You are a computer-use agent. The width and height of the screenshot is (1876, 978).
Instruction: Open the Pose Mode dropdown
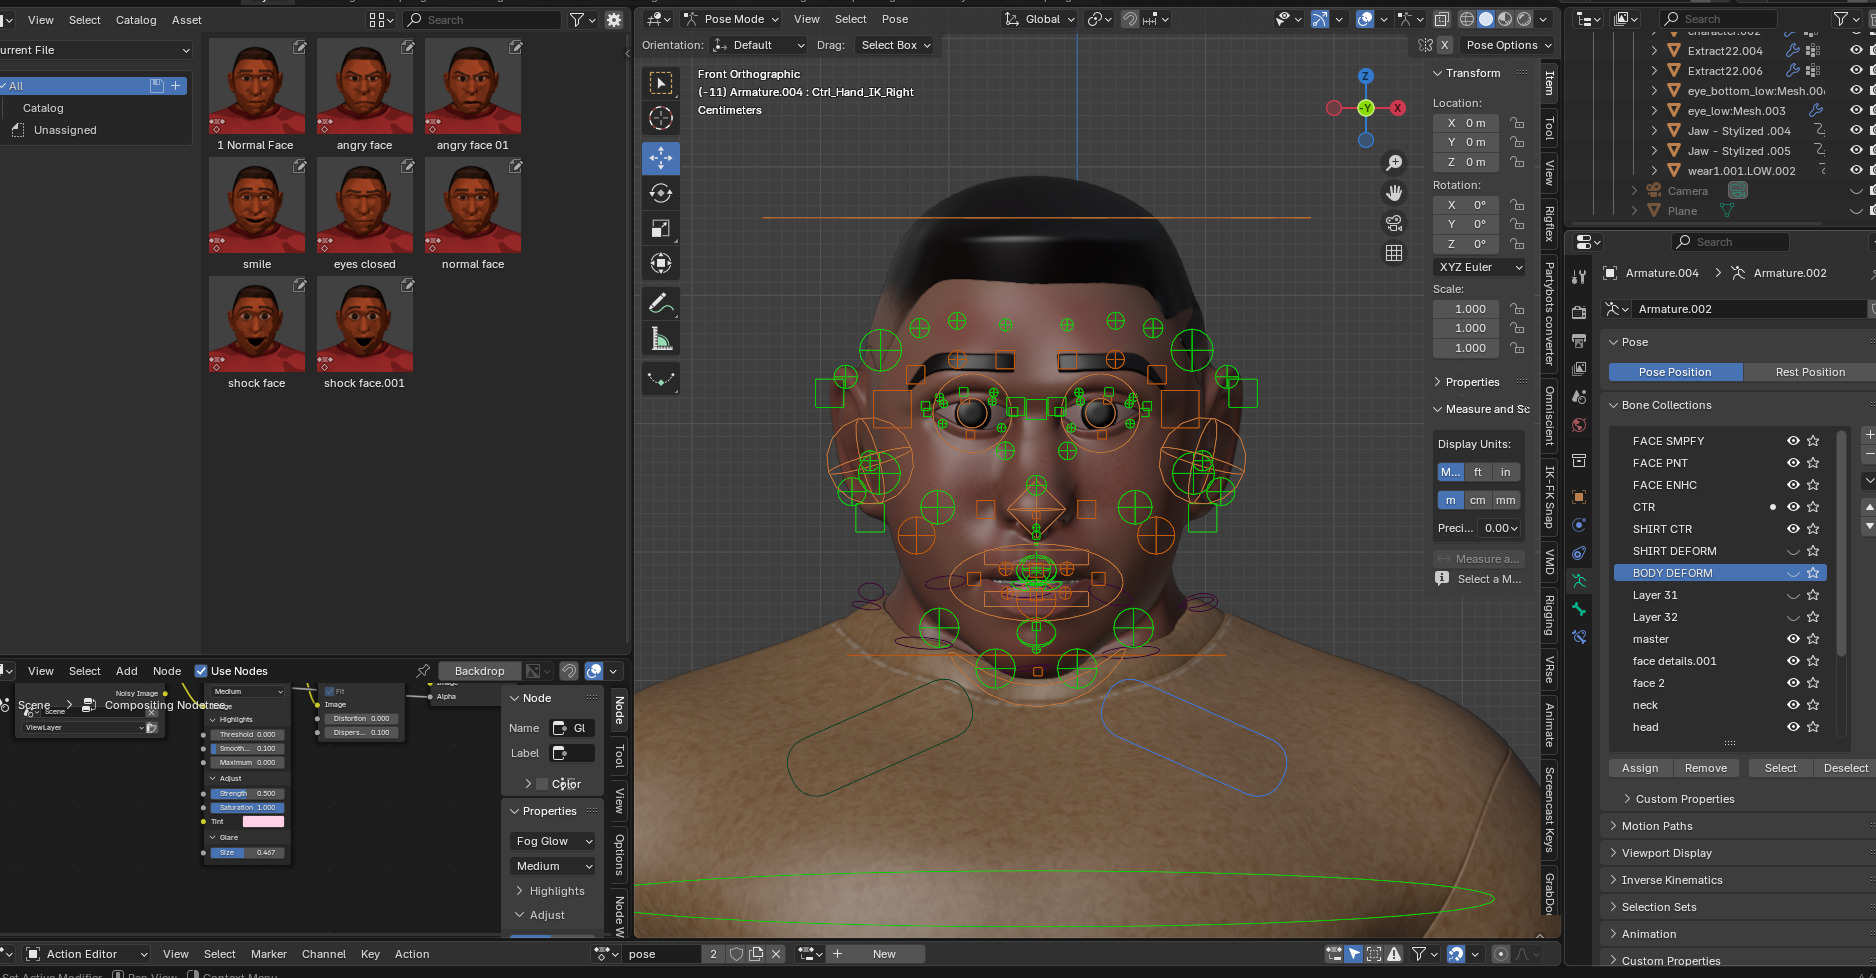pos(732,19)
